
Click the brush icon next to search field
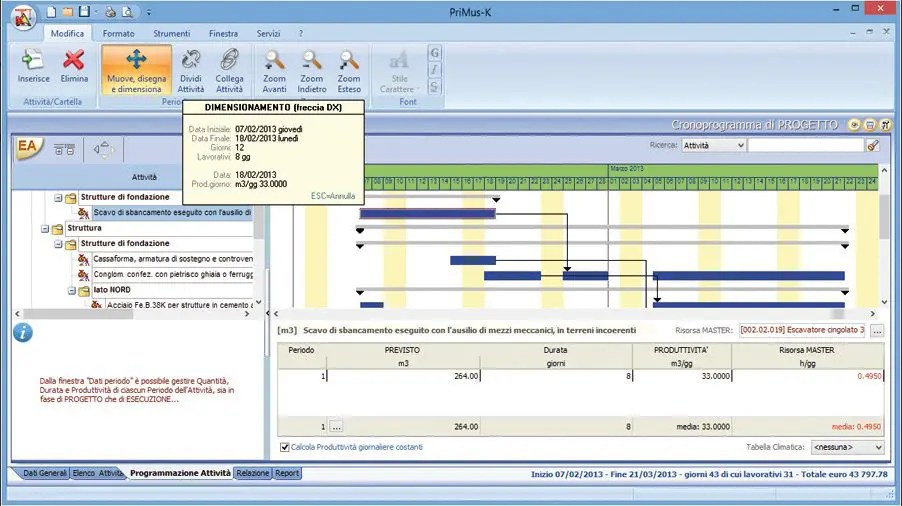[x=873, y=145]
